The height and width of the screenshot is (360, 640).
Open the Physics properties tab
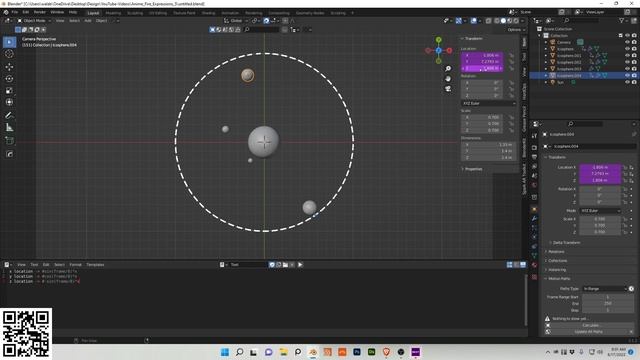pyautogui.click(x=534, y=237)
